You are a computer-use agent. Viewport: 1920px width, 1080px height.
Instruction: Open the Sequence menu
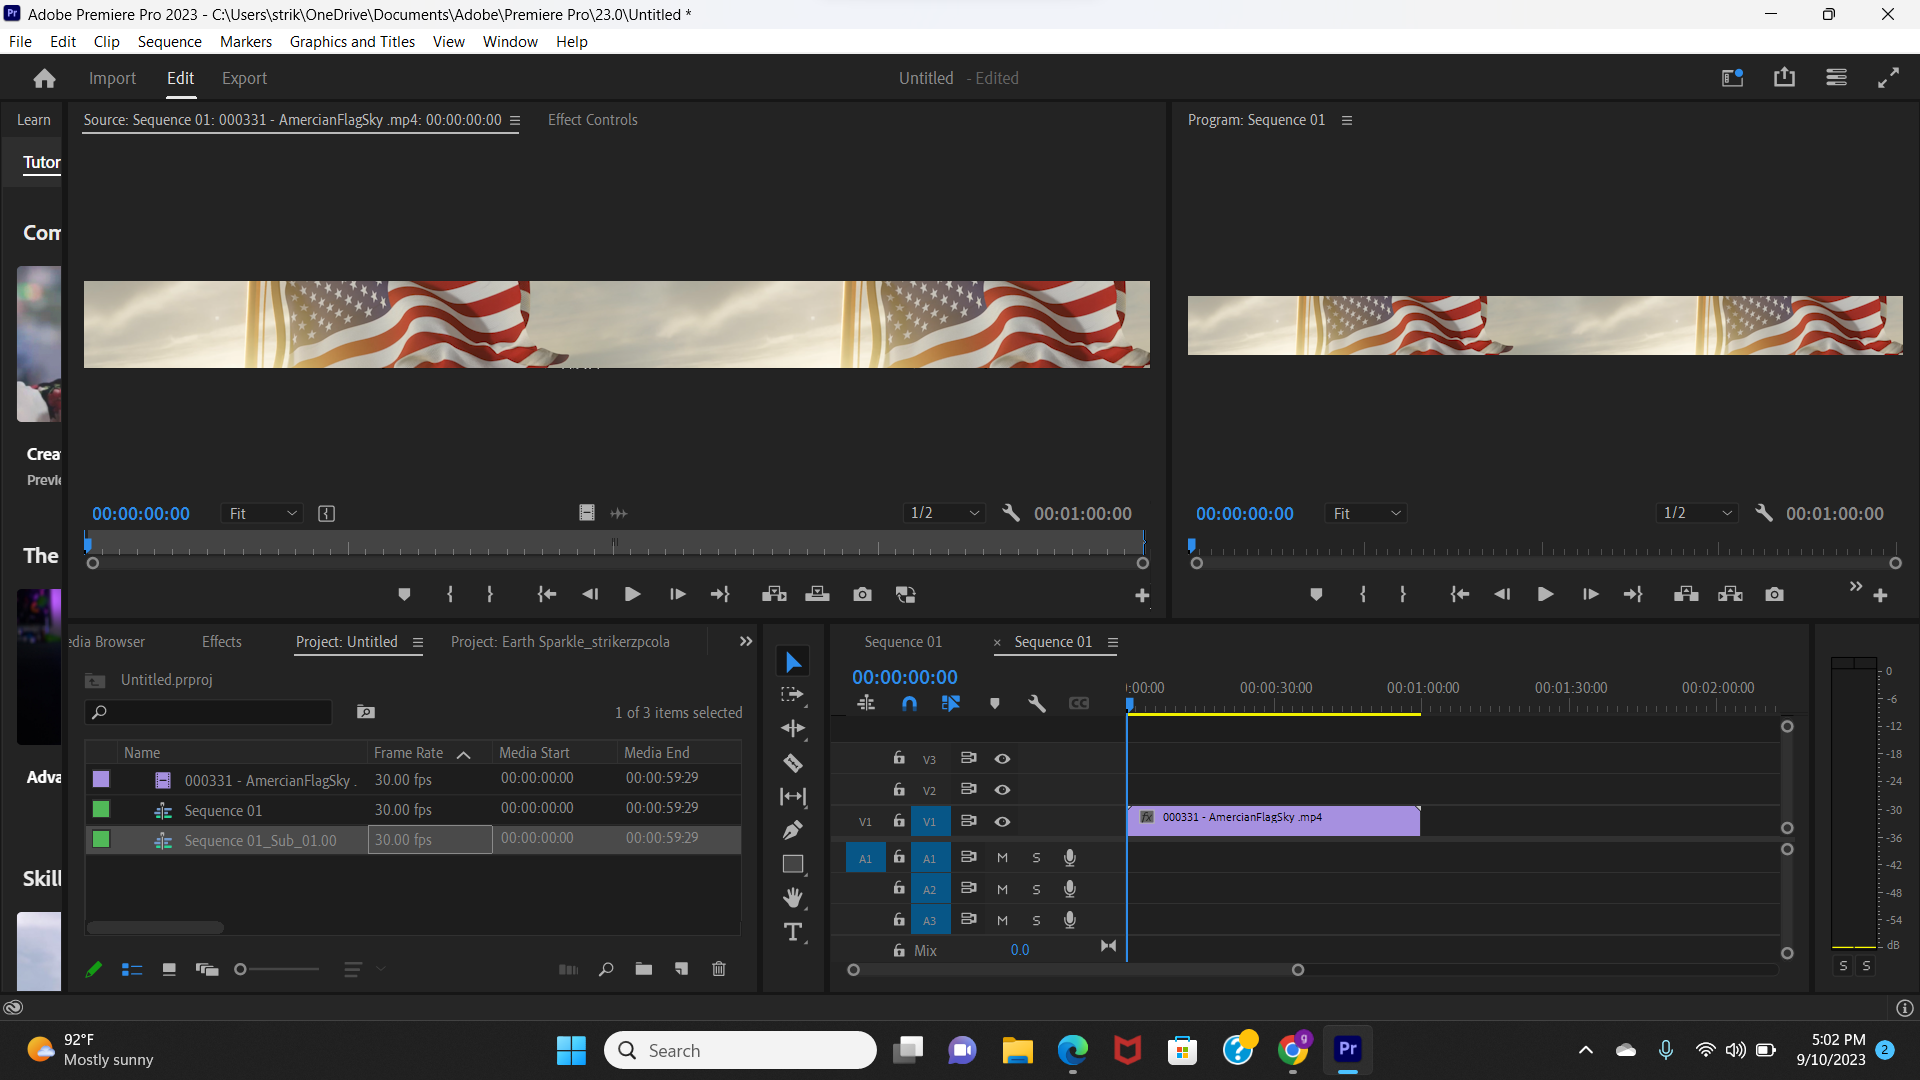click(x=169, y=41)
